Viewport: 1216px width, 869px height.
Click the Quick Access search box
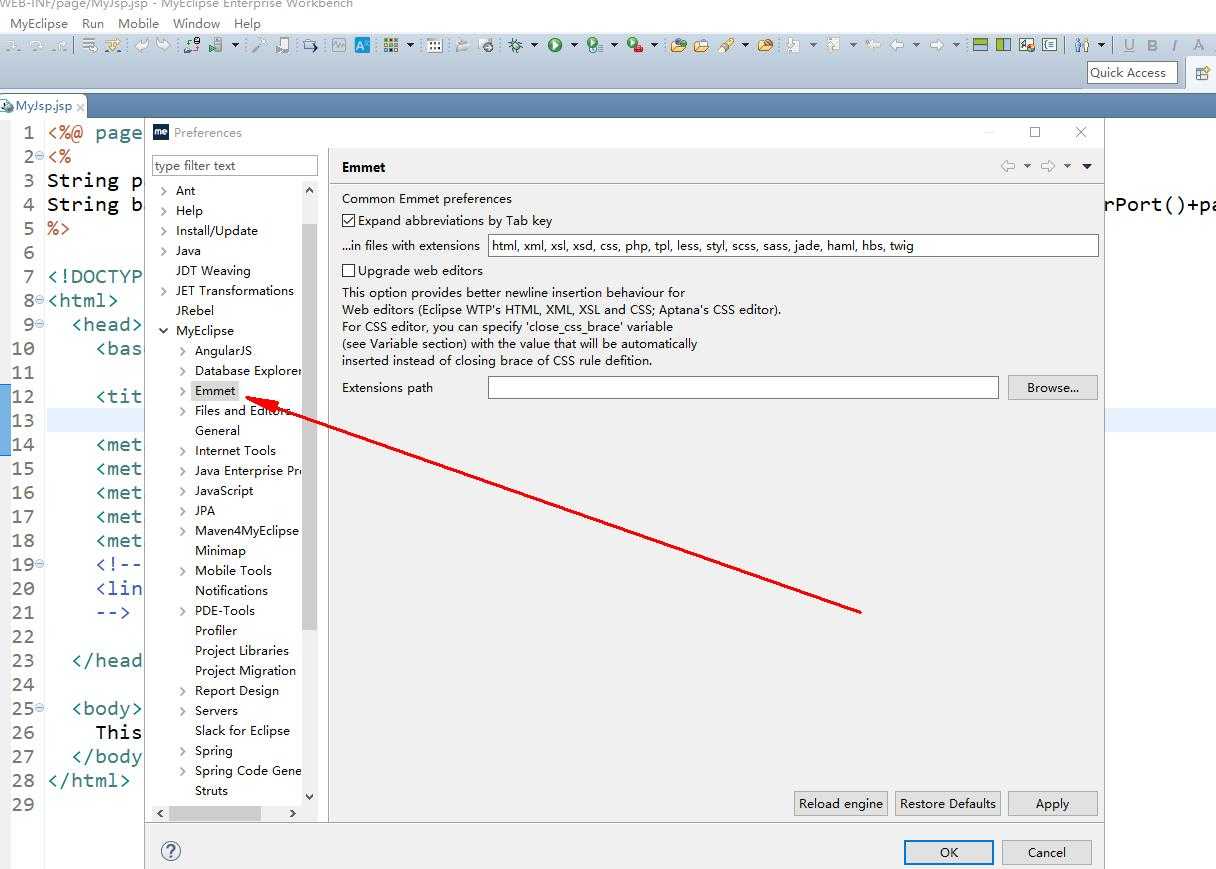pos(1134,72)
